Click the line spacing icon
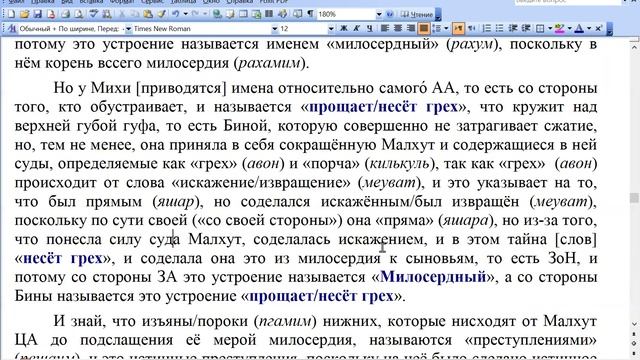 [x=437, y=28]
